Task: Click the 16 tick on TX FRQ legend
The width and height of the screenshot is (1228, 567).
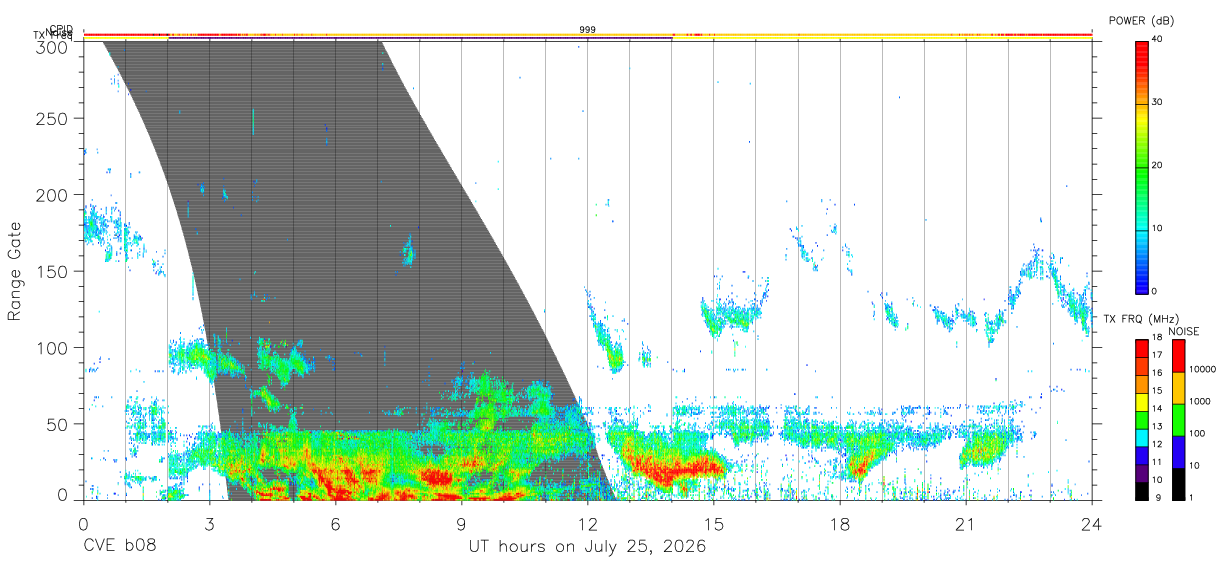Action: pyautogui.click(x=1156, y=373)
